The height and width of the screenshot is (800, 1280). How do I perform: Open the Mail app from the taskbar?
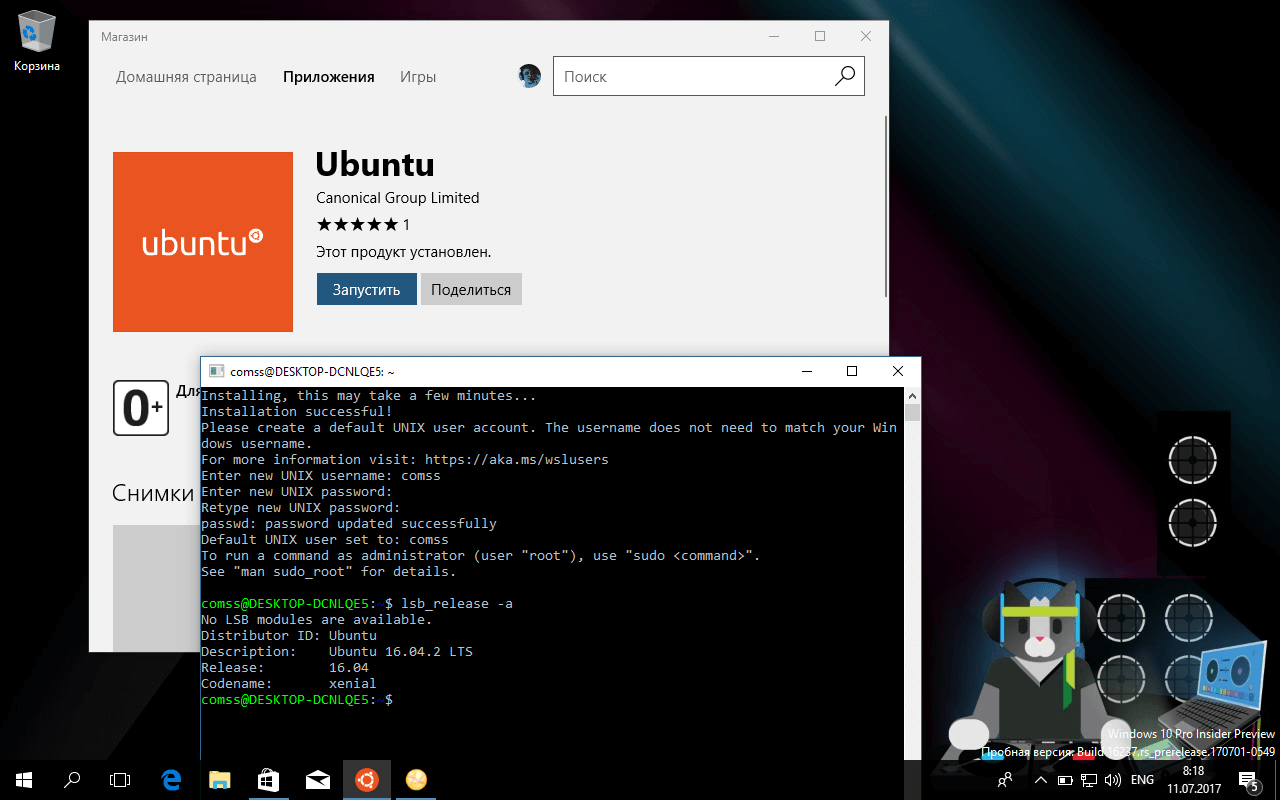click(x=317, y=779)
